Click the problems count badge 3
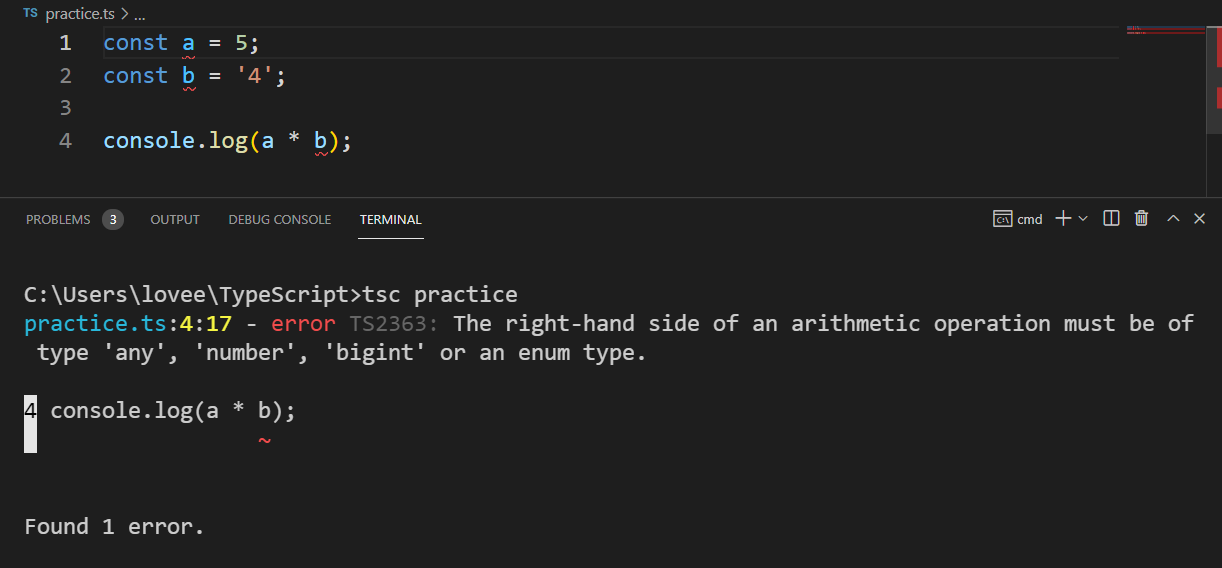The image size is (1222, 568). tap(113, 219)
